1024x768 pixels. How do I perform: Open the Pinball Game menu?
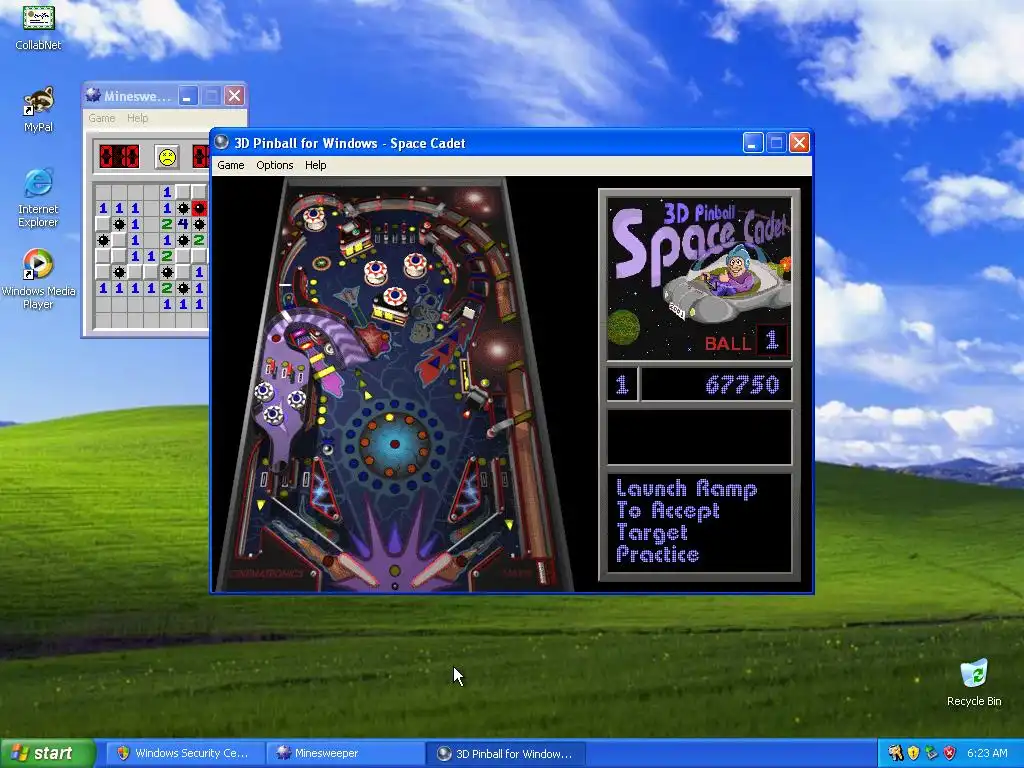(x=231, y=165)
